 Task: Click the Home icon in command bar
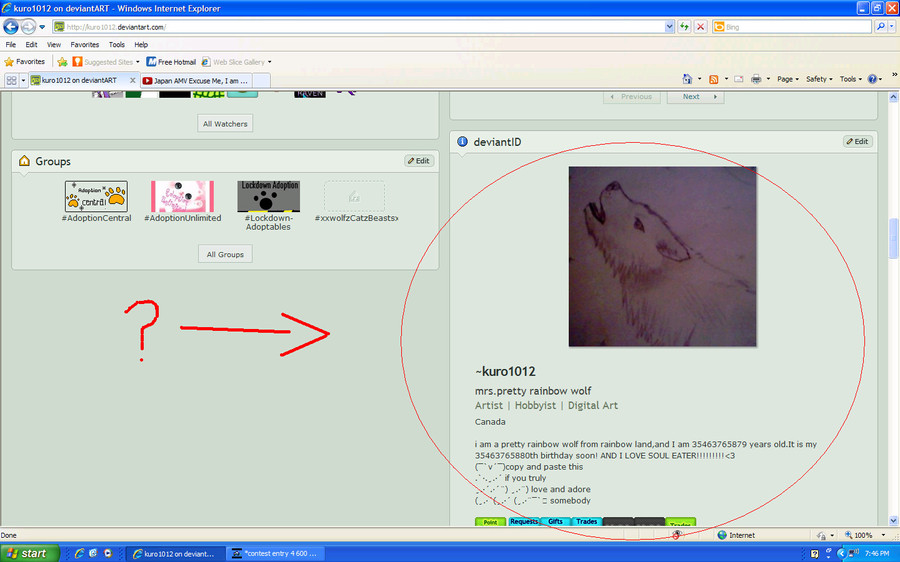687,79
